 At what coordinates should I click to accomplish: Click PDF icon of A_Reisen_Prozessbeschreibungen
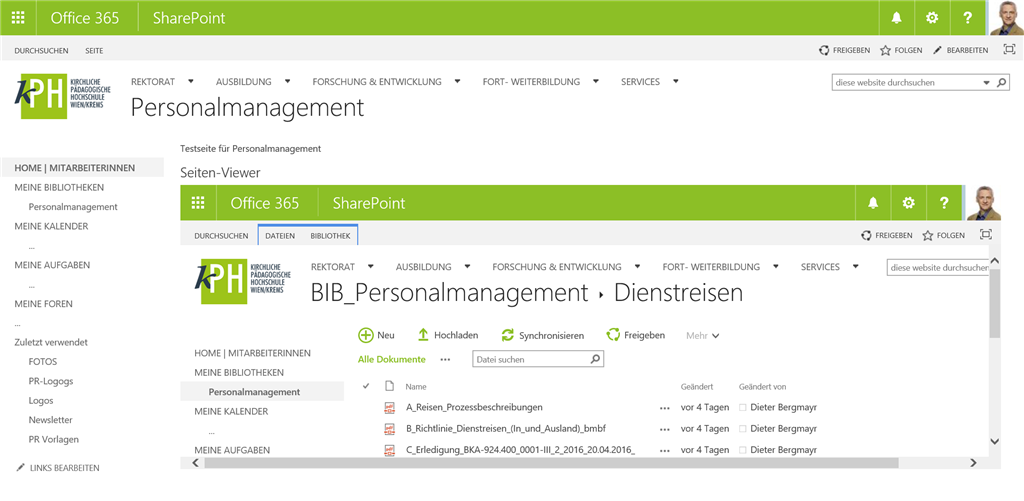[390, 408]
